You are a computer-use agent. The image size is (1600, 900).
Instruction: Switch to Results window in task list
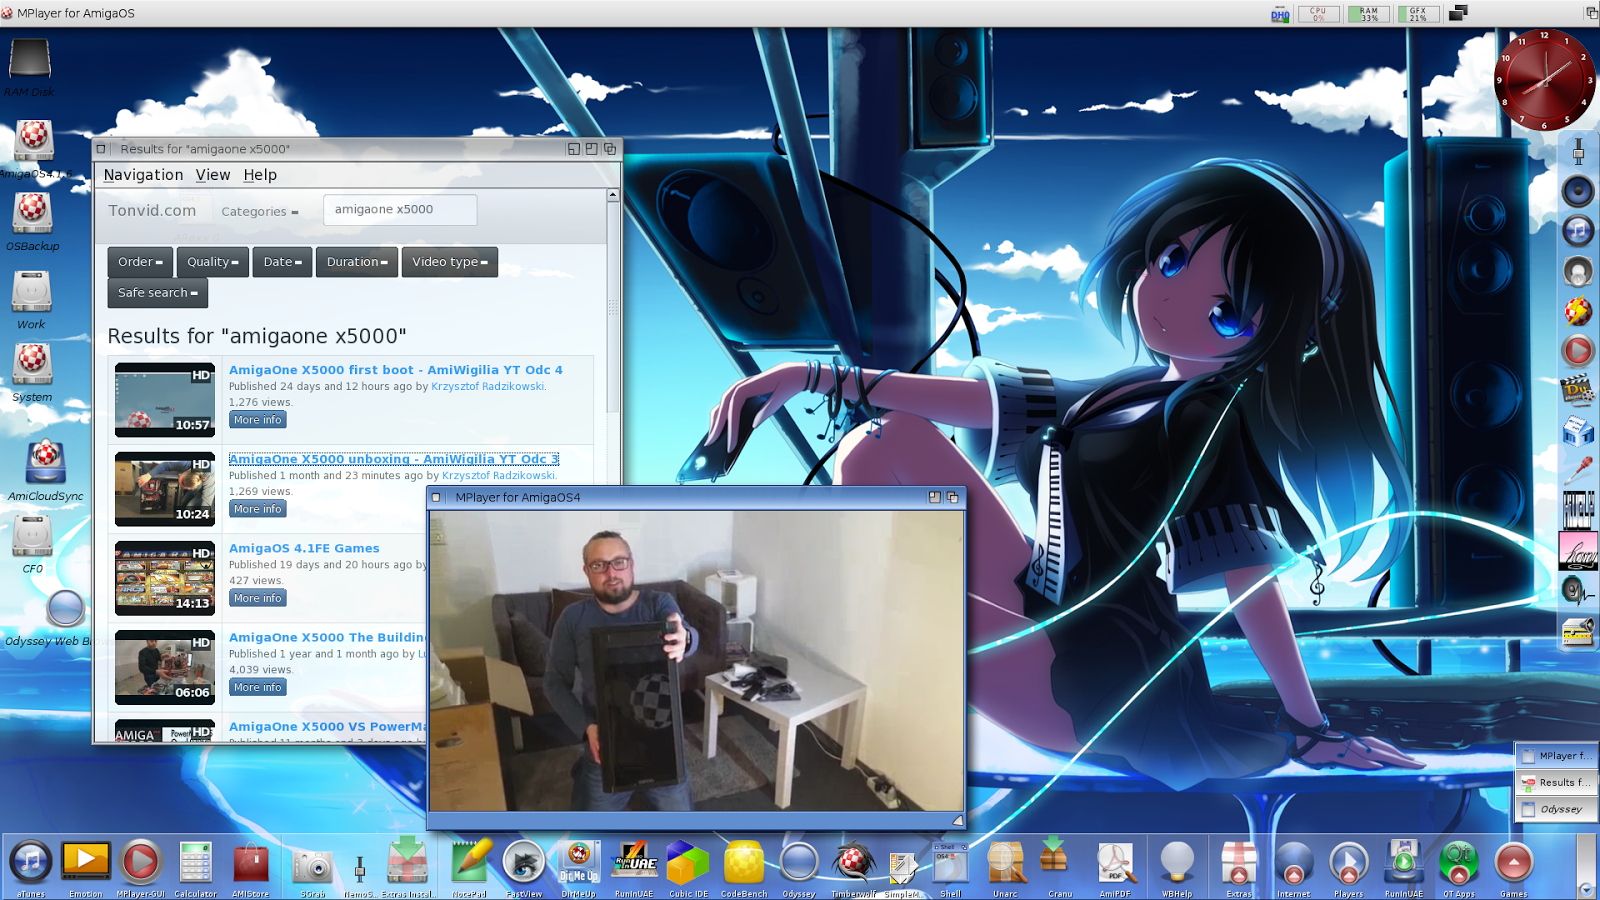coord(1556,782)
